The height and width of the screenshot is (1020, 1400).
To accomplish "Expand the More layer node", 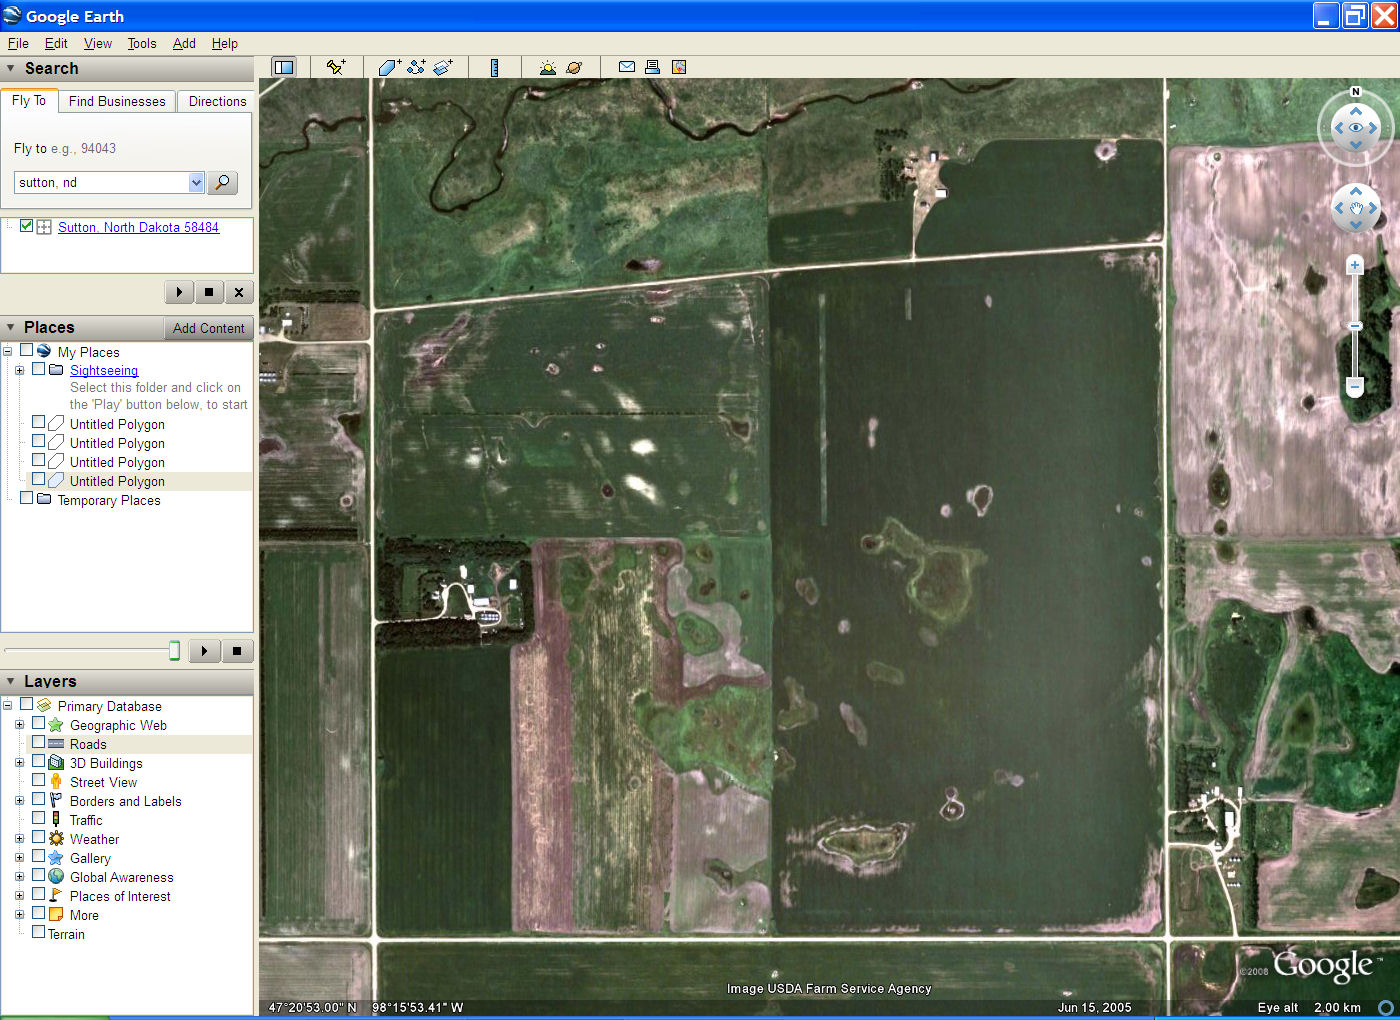I will click(x=19, y=915).
